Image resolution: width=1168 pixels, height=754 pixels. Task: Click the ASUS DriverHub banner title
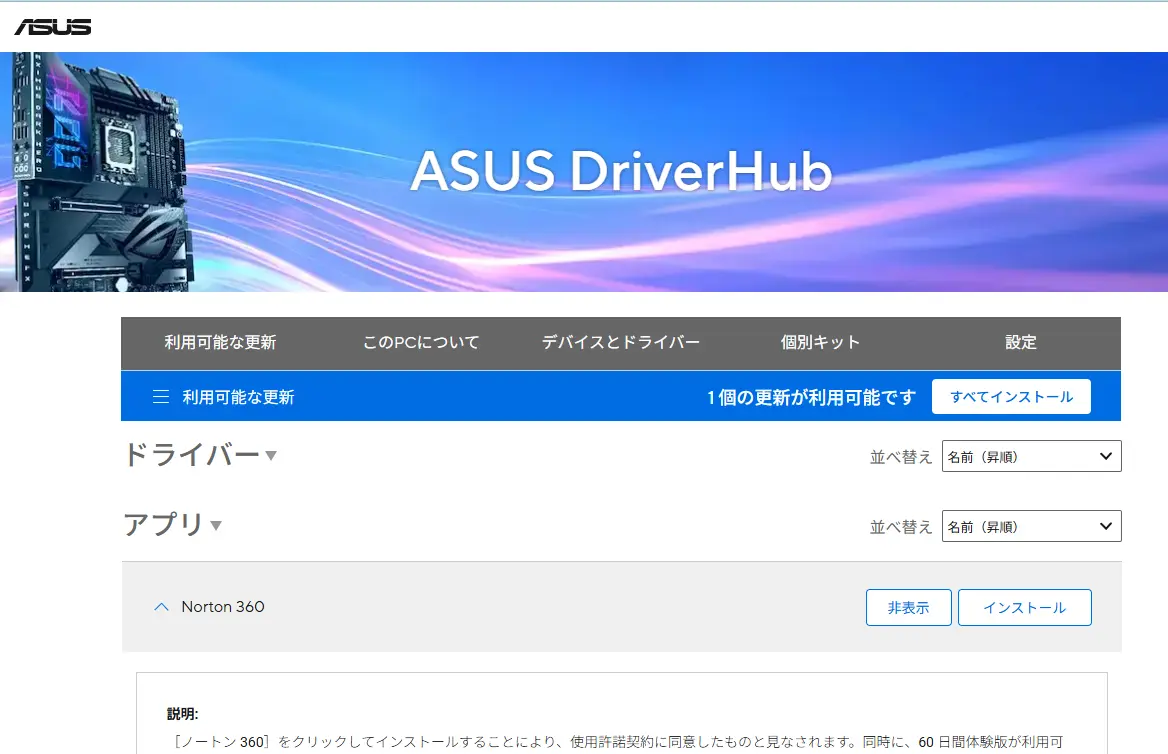620,171
